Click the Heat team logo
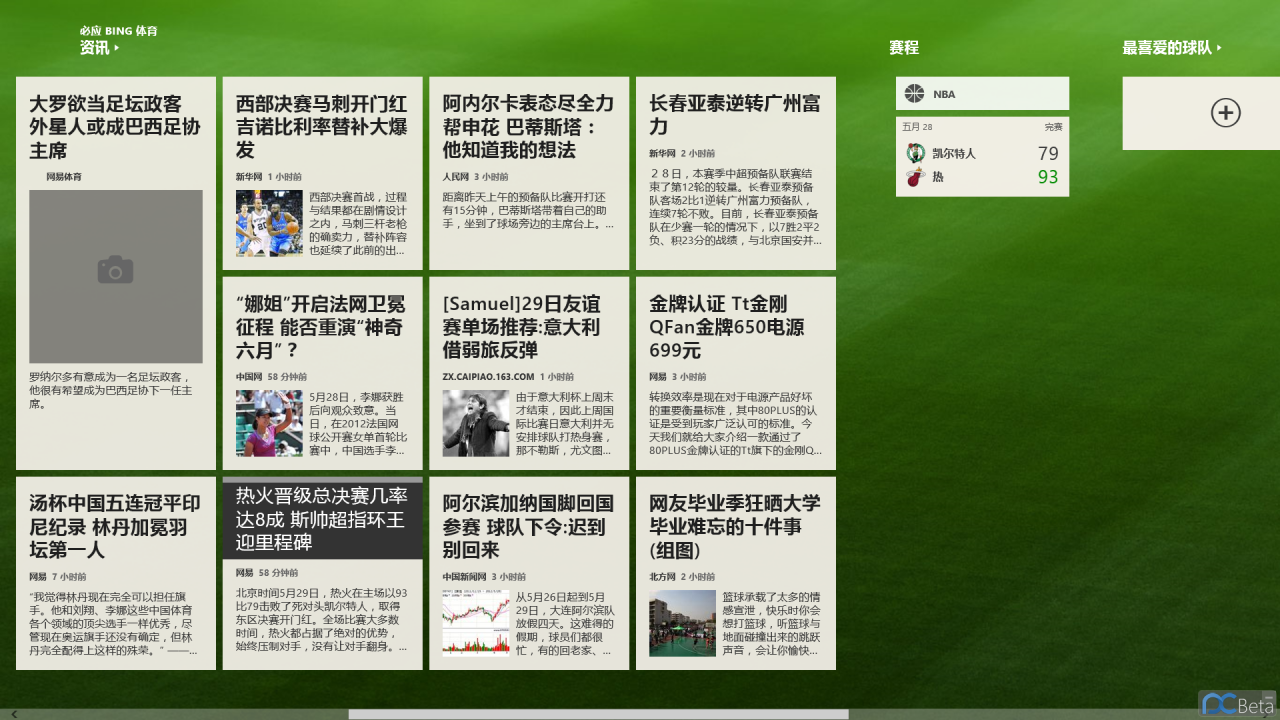The height and width of the screenshot is (720, 1280). click(x=914, y=177)
